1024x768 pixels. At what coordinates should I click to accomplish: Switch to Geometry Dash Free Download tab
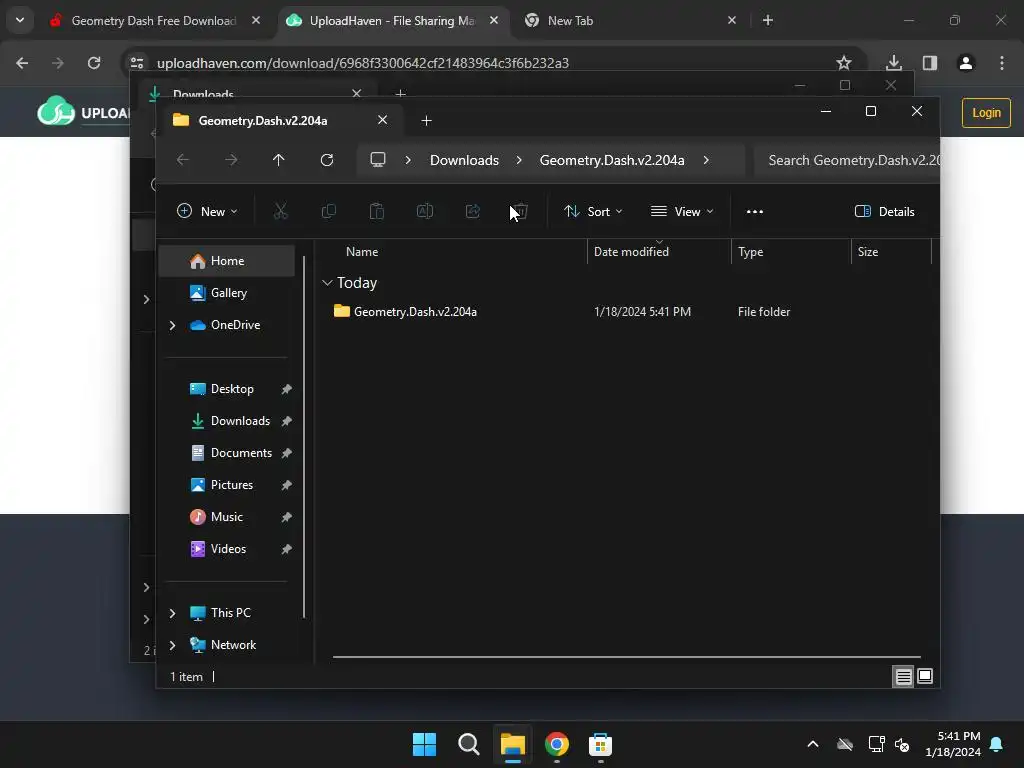[154, 21]
